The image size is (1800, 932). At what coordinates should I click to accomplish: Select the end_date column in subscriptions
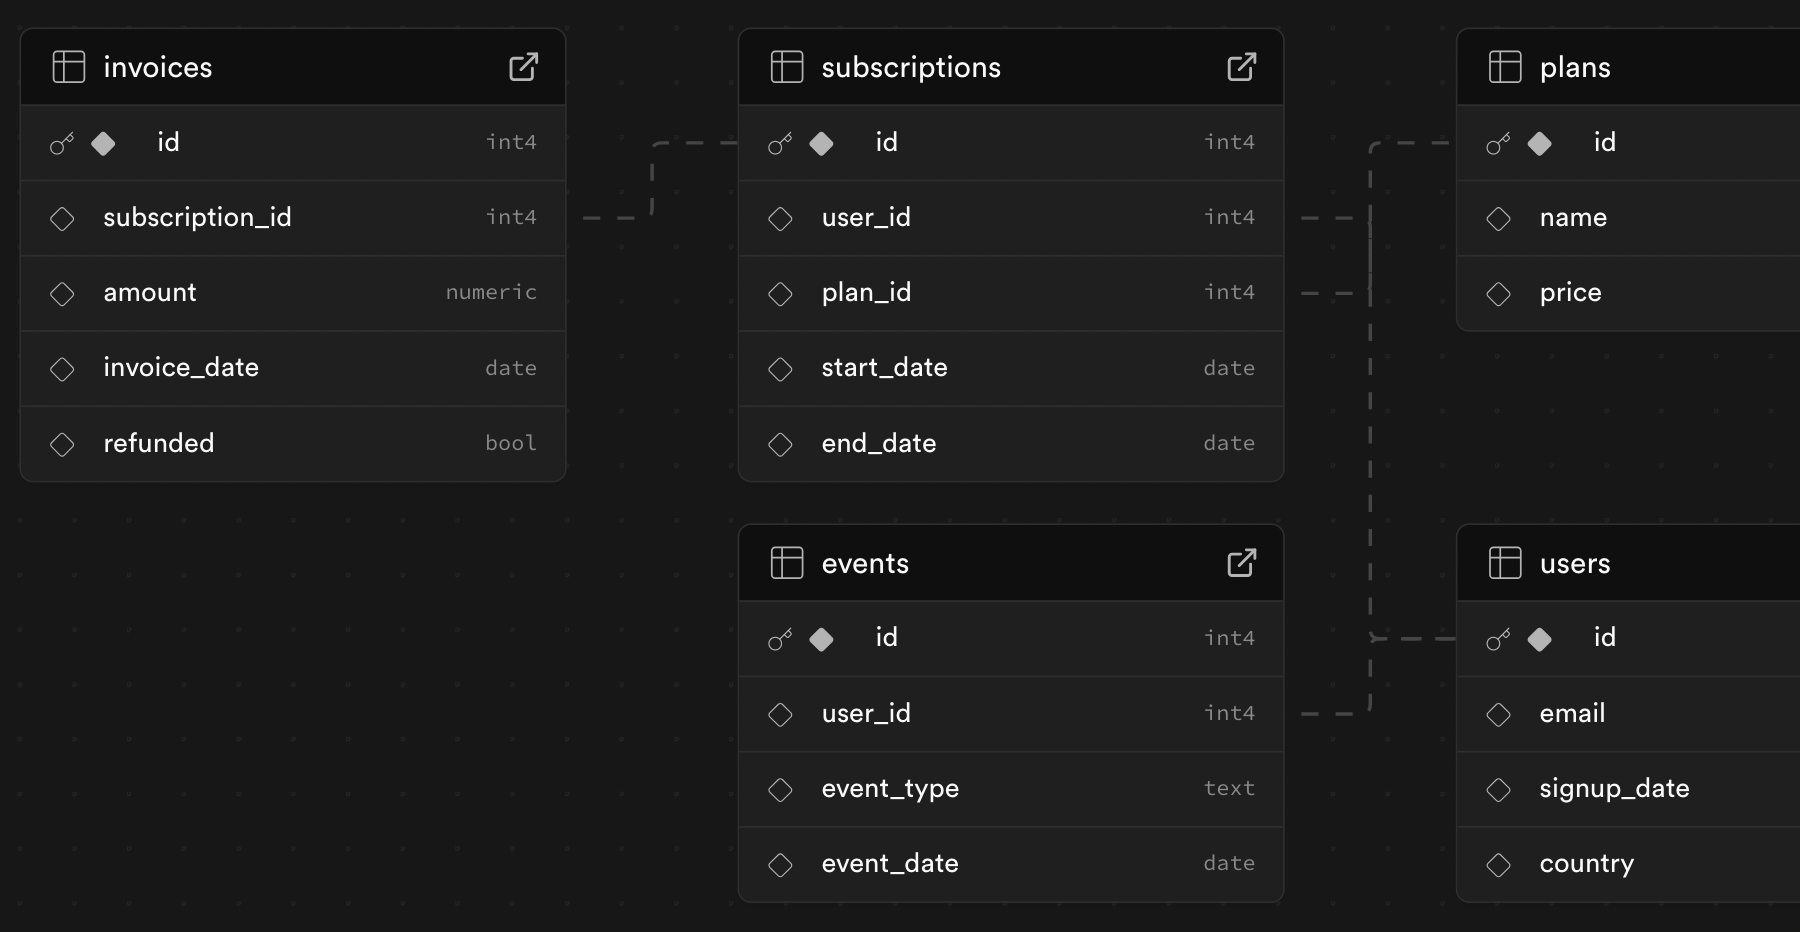click(879, 444)
